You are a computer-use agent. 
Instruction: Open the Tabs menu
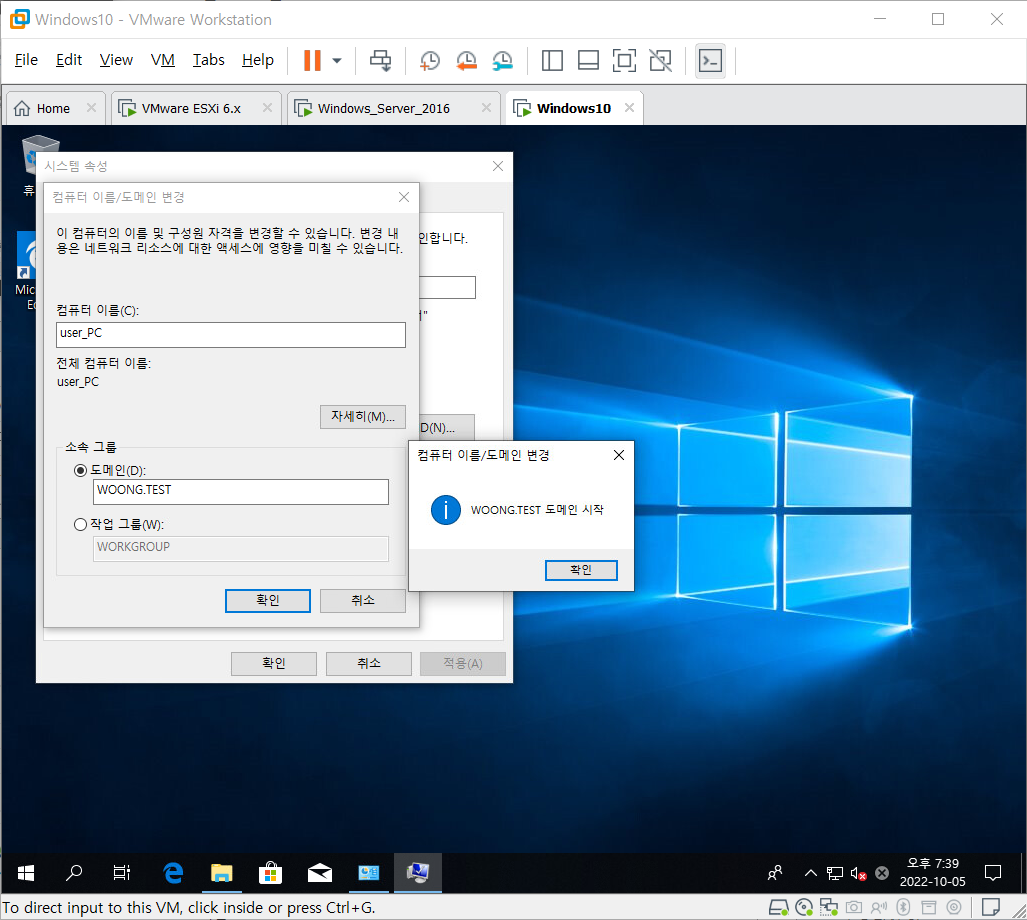pyautogui.click(x=208, y=60)
